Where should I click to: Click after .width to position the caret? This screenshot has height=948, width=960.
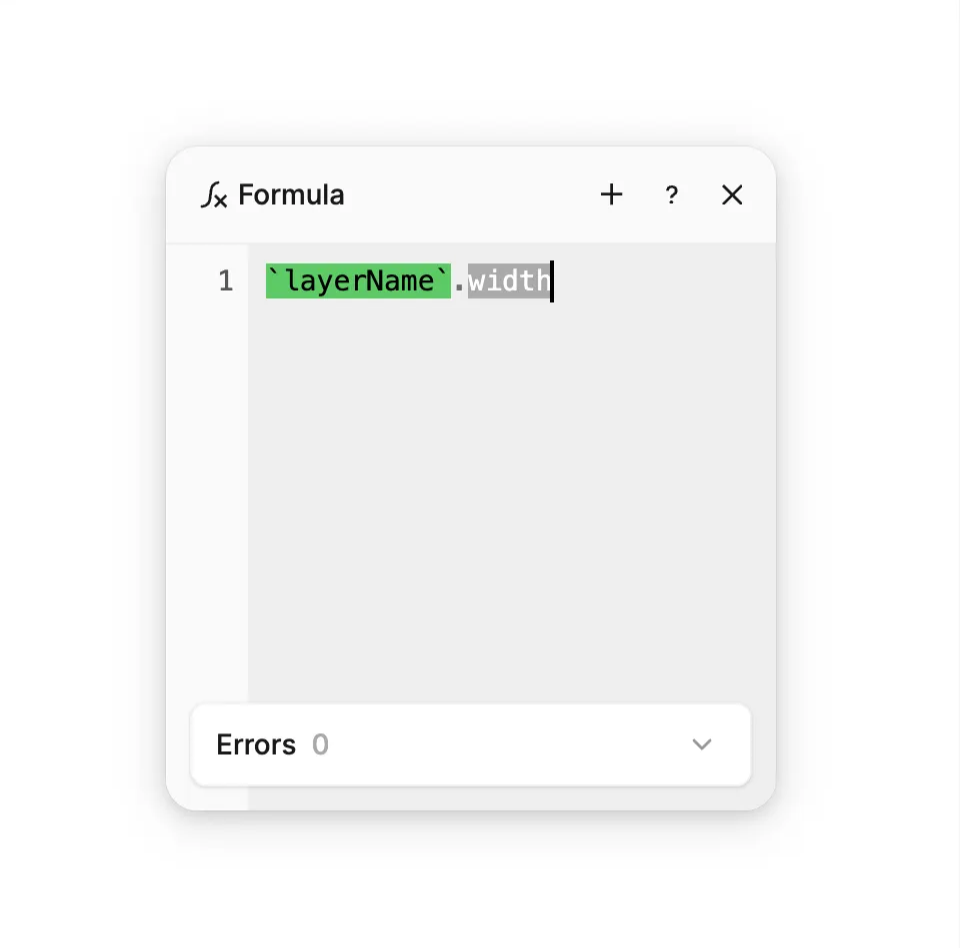pos(553,281)
